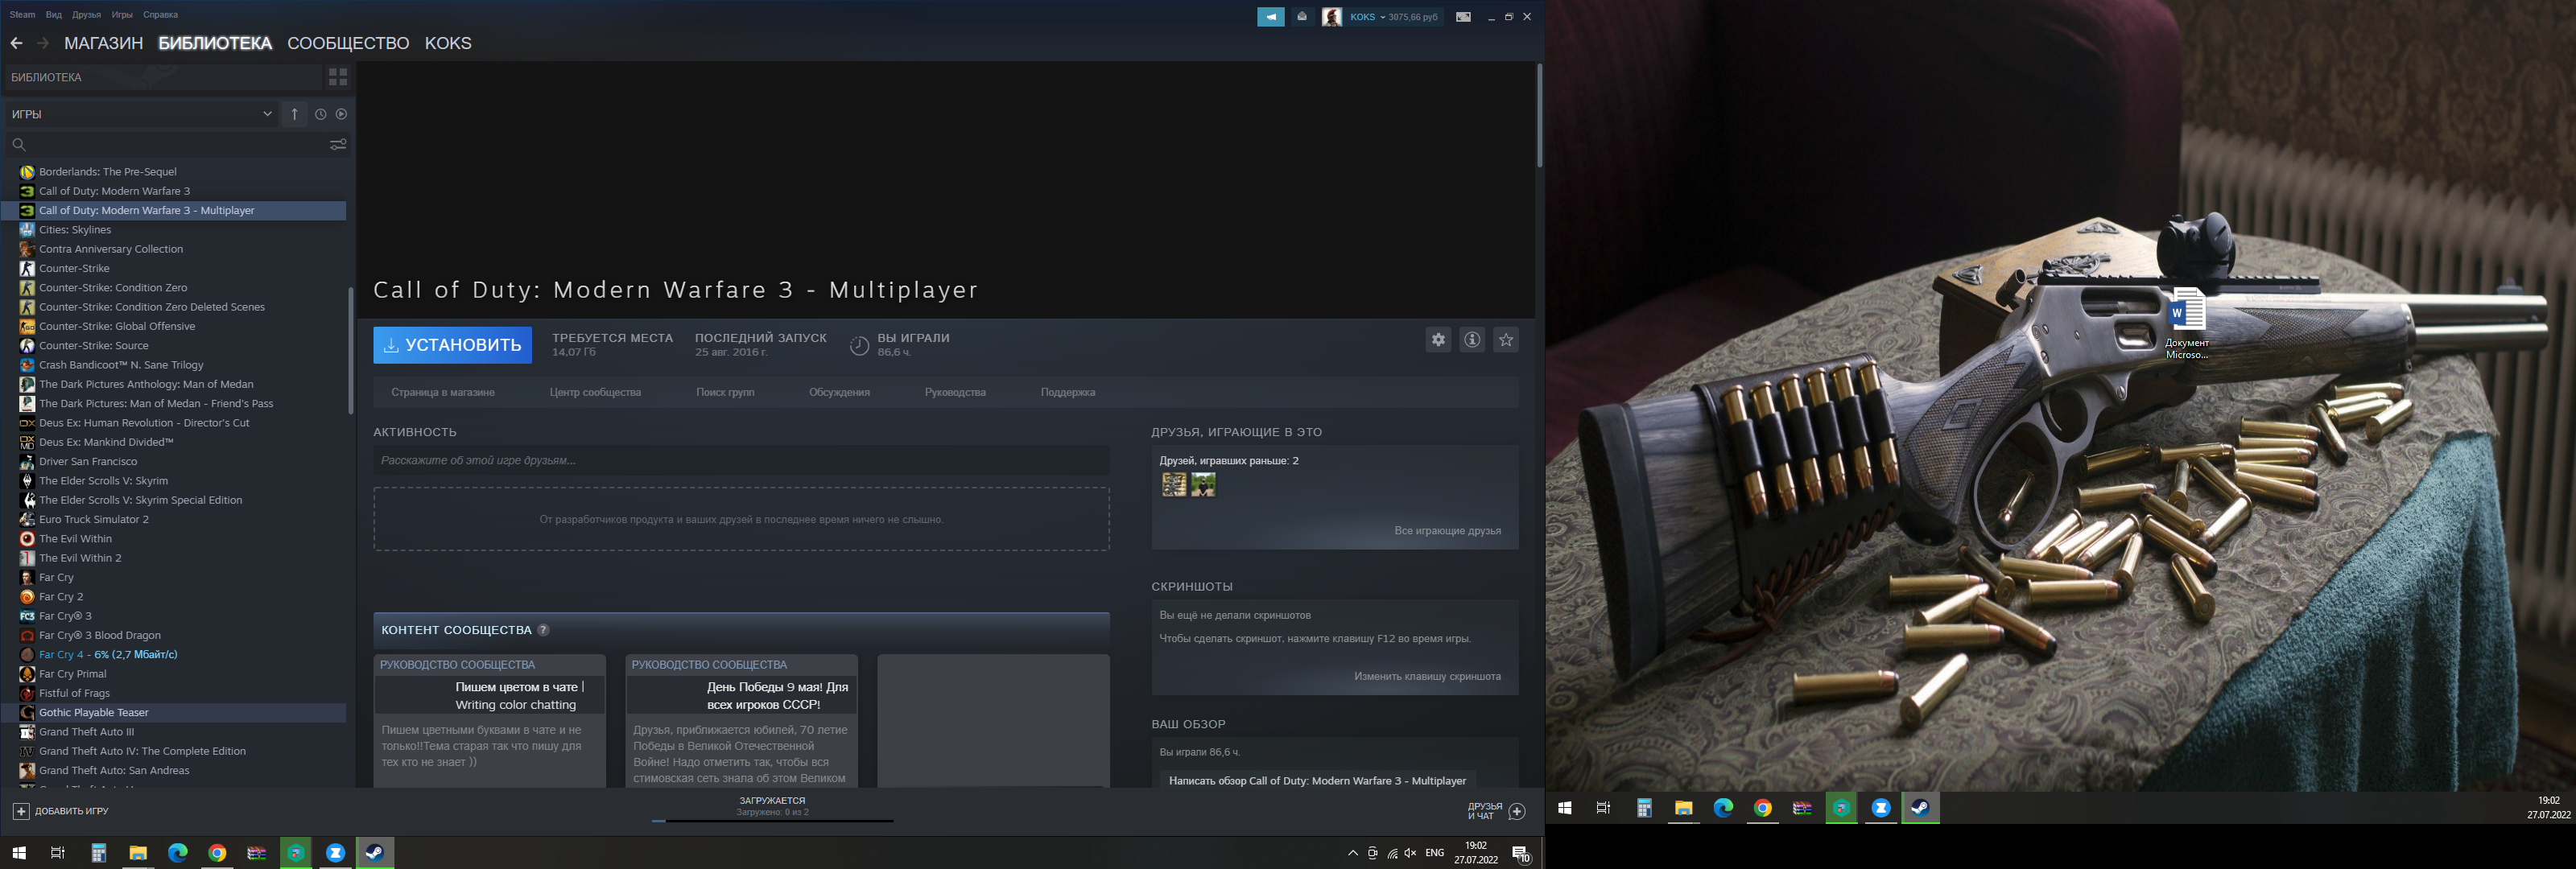Viewport: 2576px width, 869px height.
Task: Open Calculator on left taskbar
Action: pos(98,853)
